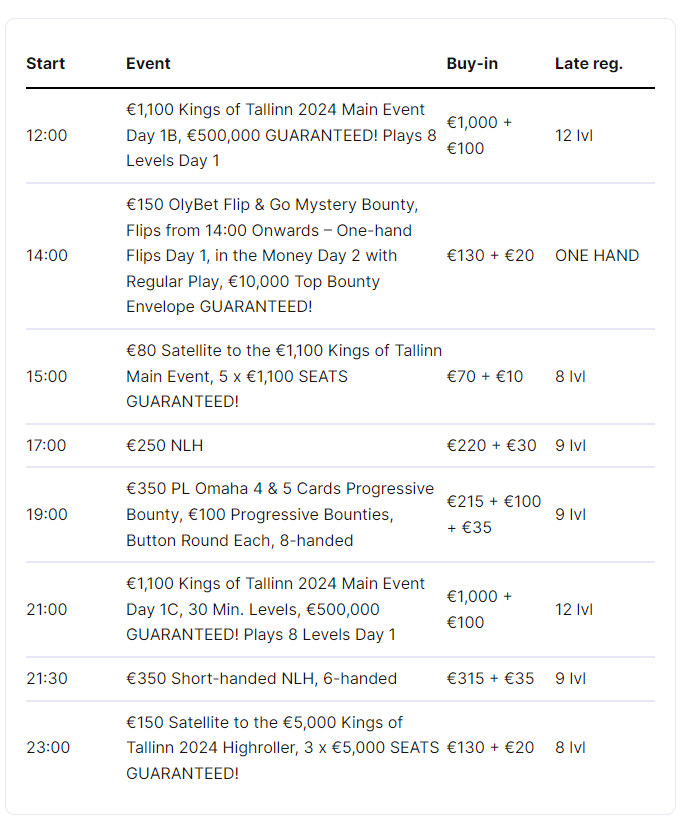The height and width of the screenshot is (819, 687).
Task: Click the €315 + €35 buy-in cell
Action: (490, 678)
